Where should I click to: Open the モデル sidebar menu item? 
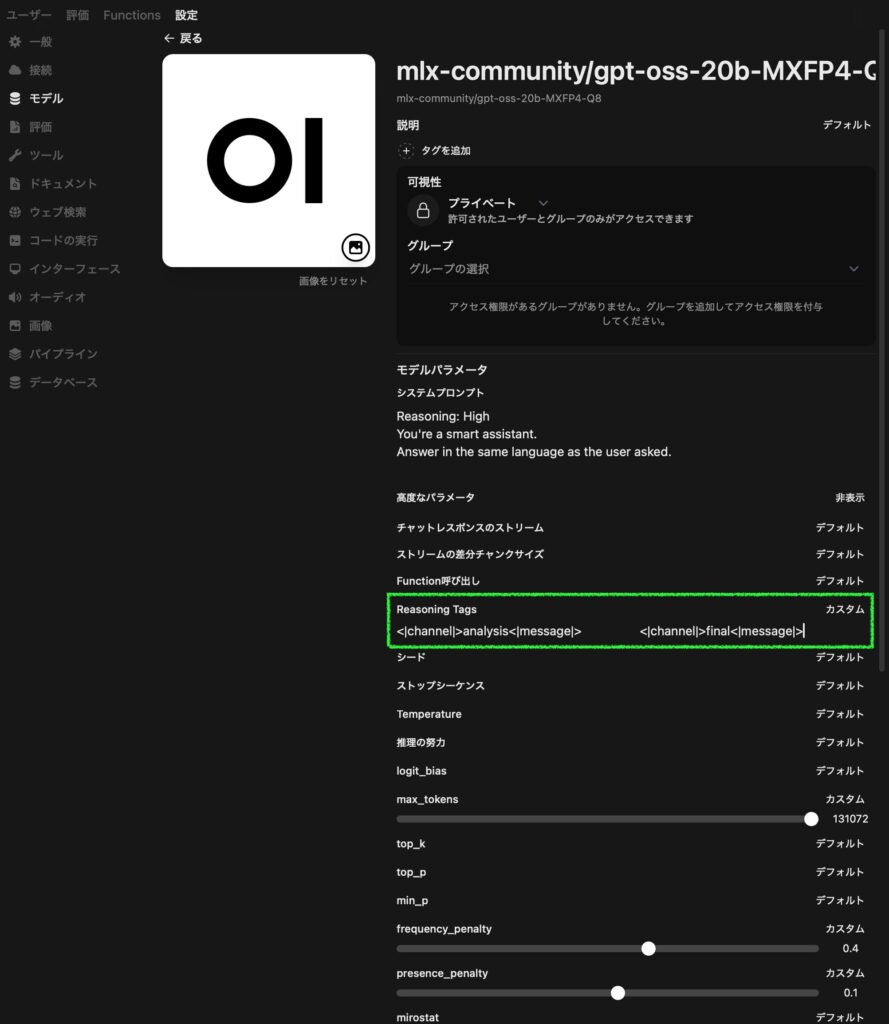coord(46,99)
